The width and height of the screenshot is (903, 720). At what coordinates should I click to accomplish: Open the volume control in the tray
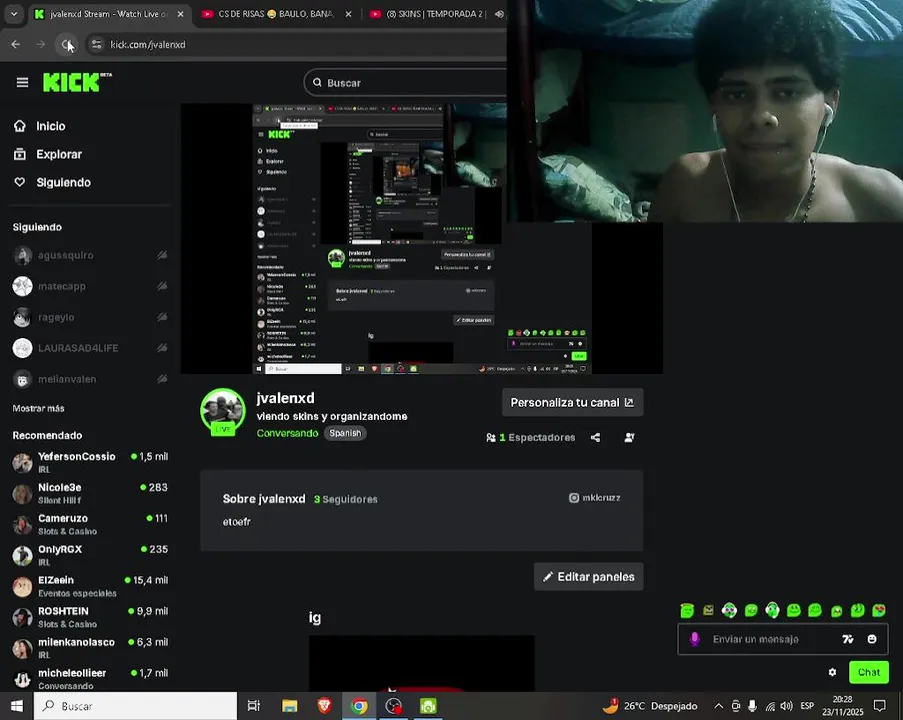pos(787,706)
